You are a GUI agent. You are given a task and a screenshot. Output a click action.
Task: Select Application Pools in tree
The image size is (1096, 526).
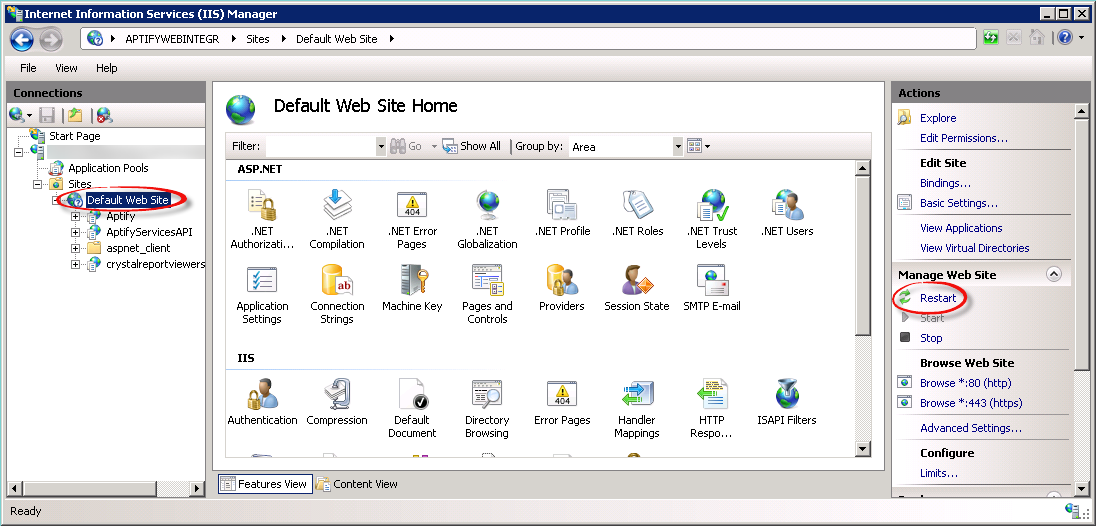pos(108,168)
